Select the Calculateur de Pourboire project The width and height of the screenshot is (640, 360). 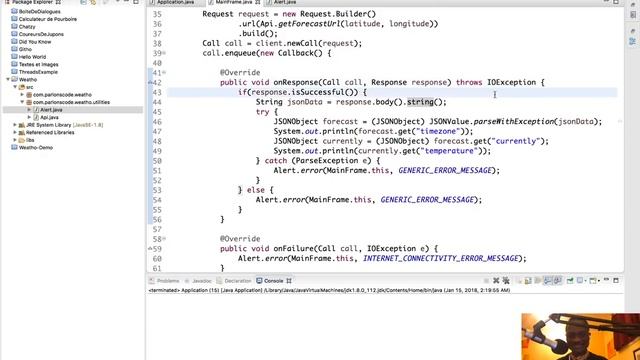coord(48,19)
